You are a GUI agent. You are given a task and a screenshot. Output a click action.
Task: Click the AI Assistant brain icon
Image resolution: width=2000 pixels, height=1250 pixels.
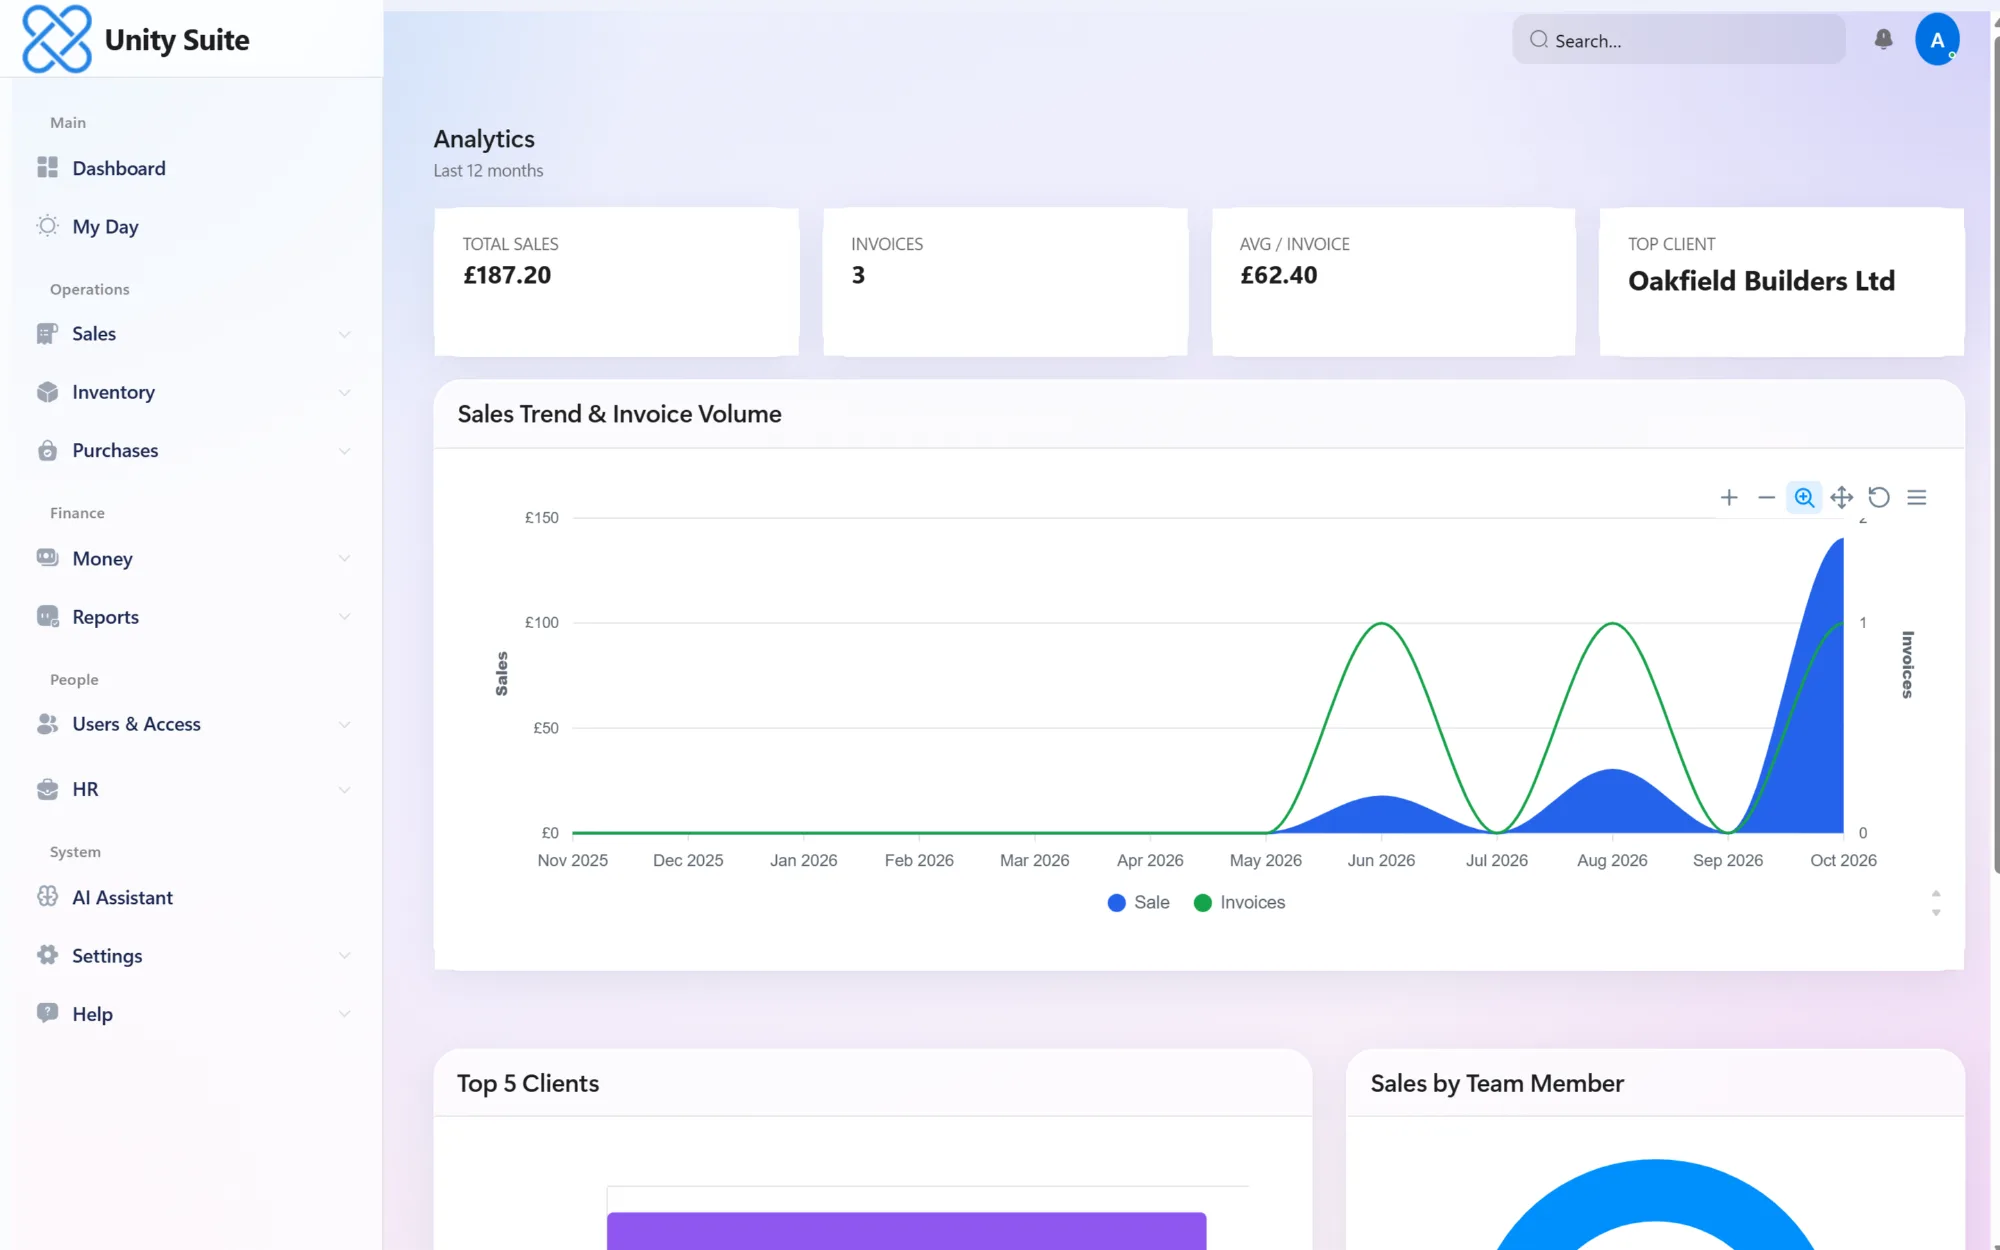47,897
